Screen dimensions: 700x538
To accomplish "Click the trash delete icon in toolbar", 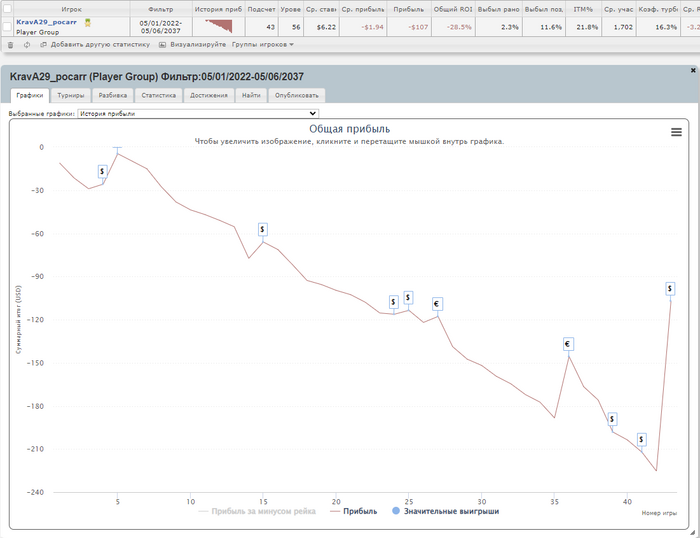I will click(x=11, y=45).
